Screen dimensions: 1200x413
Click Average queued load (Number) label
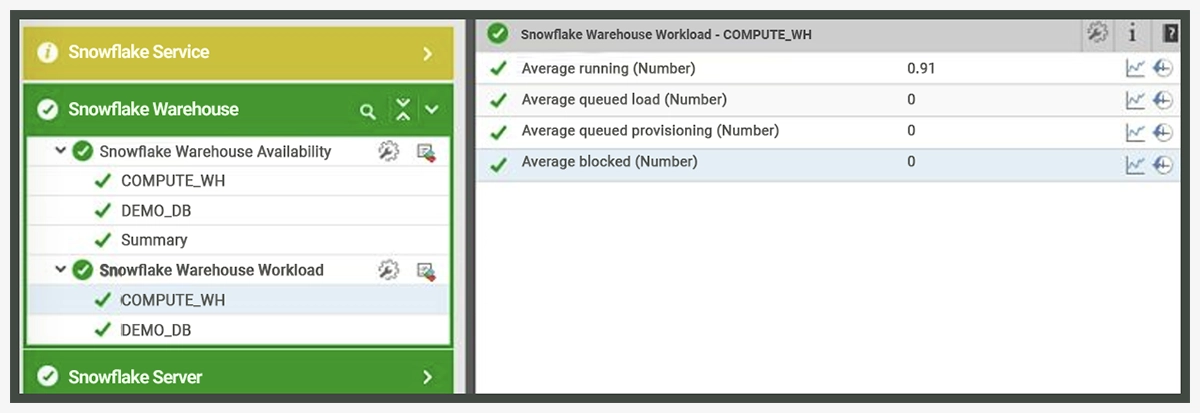point(624,100)
